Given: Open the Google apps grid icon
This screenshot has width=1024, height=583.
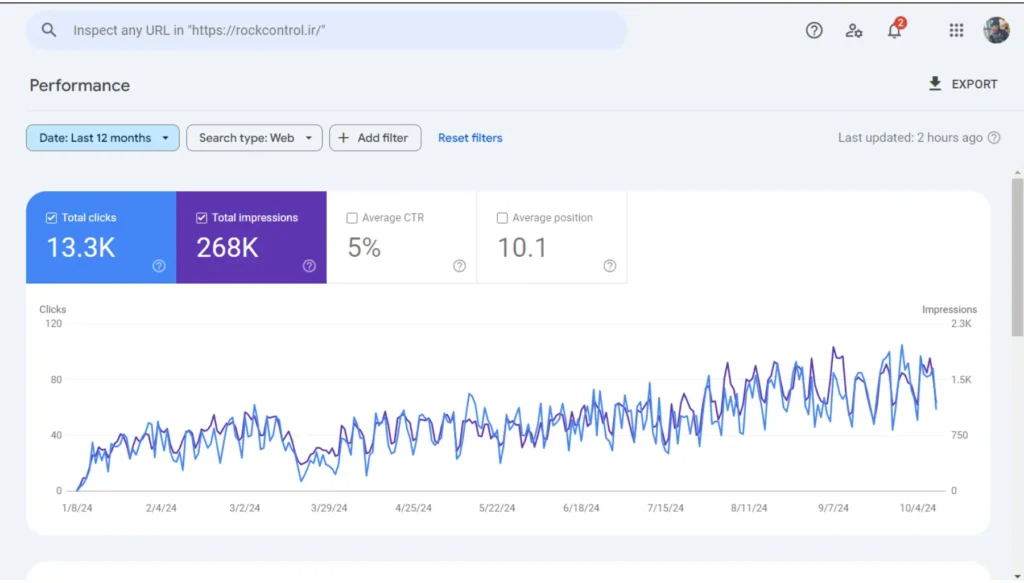Looking at the screenshot, I should click(956, 30).
